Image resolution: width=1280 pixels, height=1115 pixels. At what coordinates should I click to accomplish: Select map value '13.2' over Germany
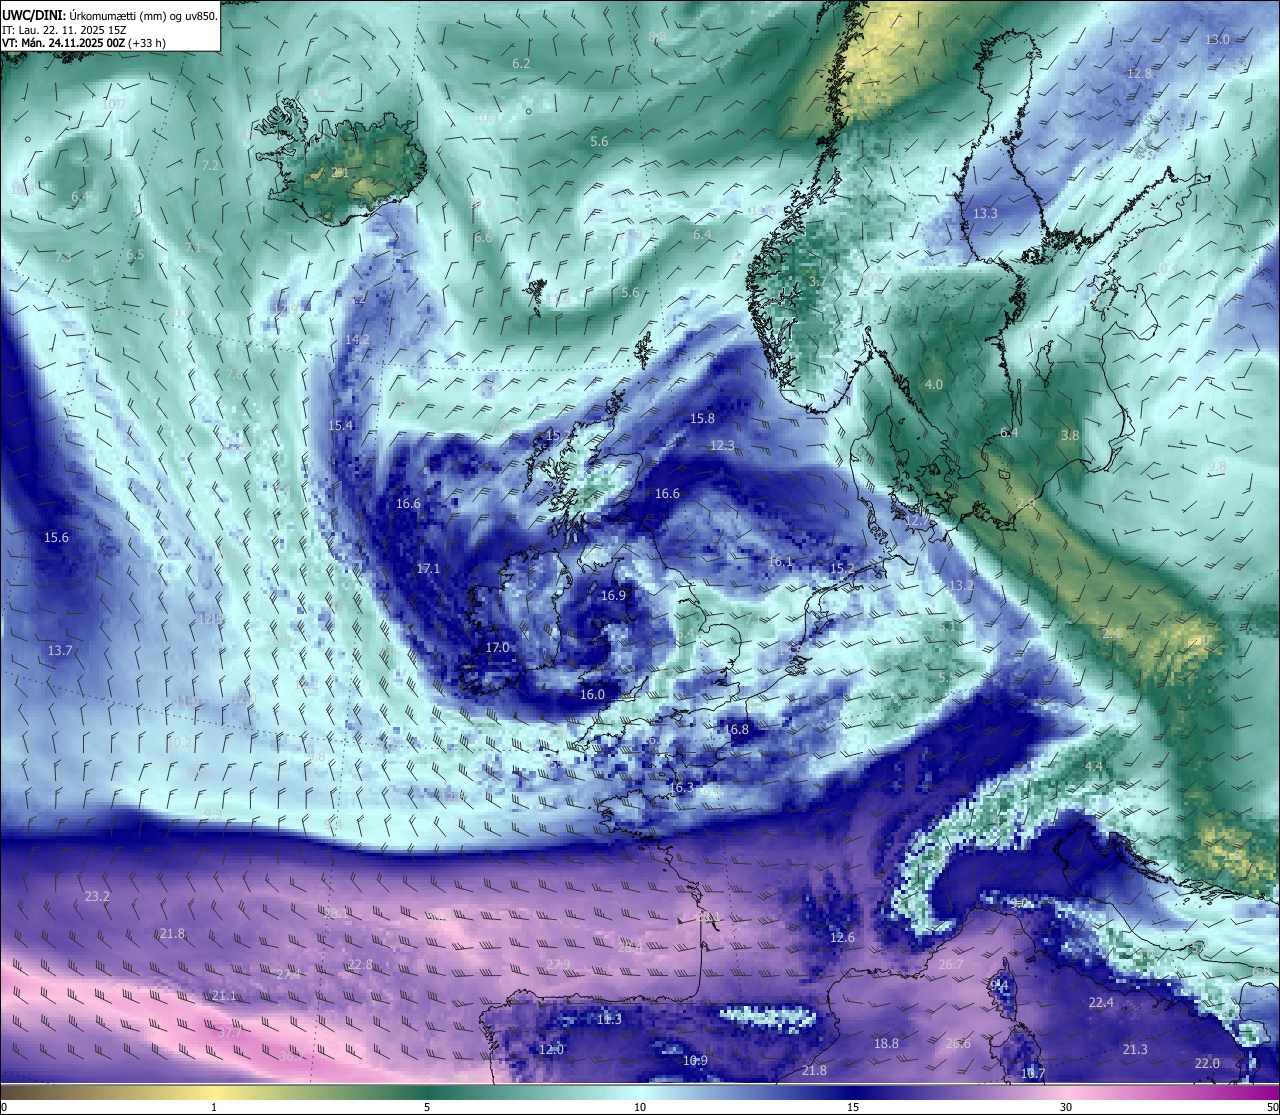tap(961, 585)
